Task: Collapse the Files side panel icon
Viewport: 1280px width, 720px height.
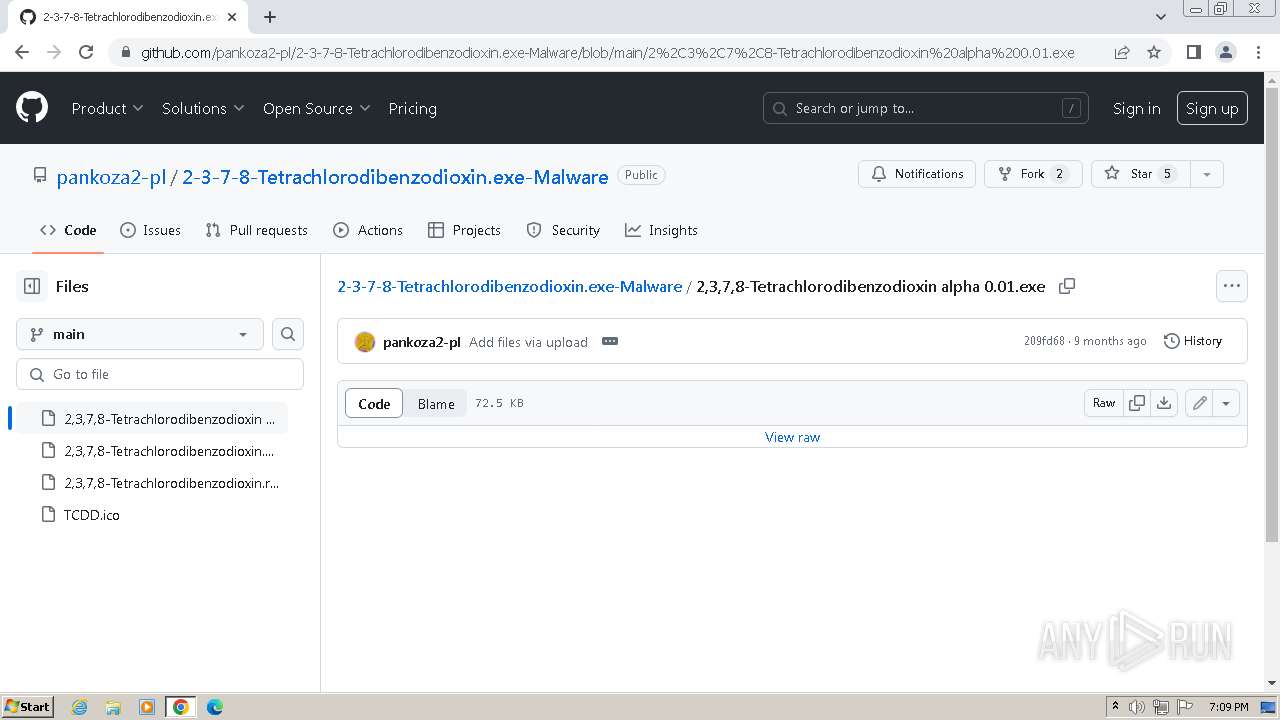Action: [x=32, y=286]
